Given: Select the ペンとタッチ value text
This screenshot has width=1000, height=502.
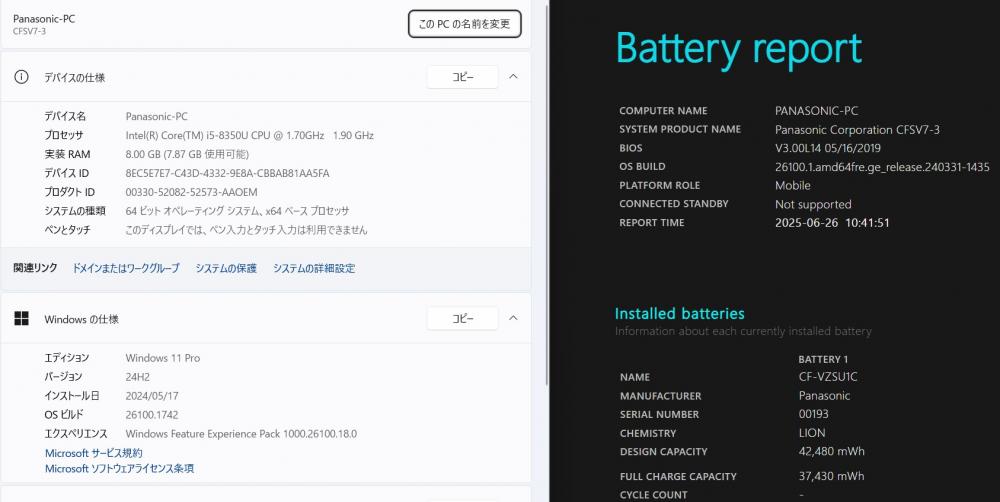Looking at the screenshot, I should 246,230.
